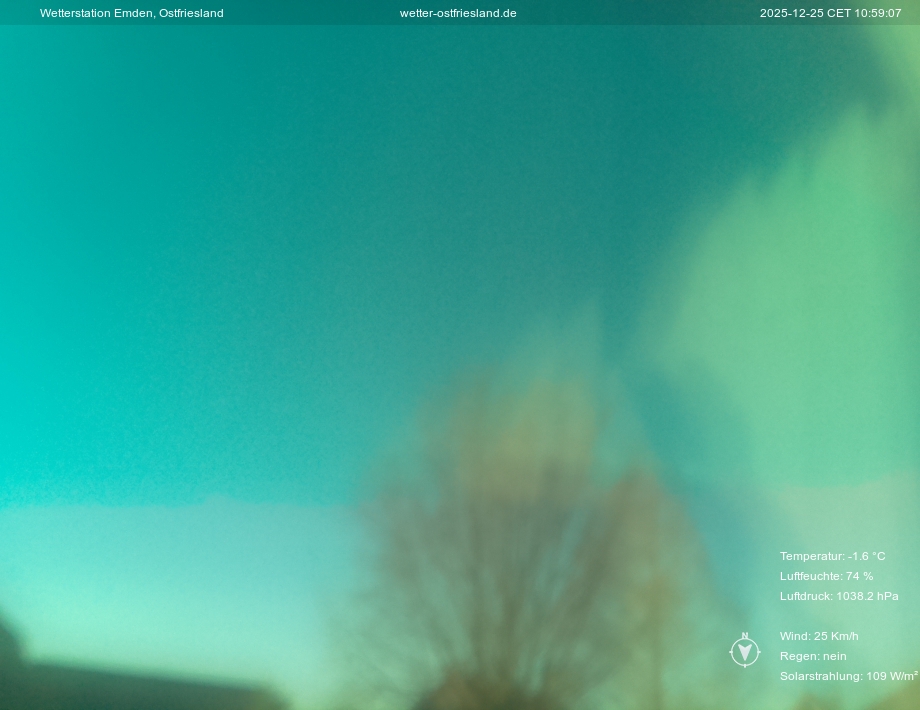This screenshot has height=710, width=920.
Task: Click the 2025-12-25 date in the timestamp
Action: tap(790, 13)
